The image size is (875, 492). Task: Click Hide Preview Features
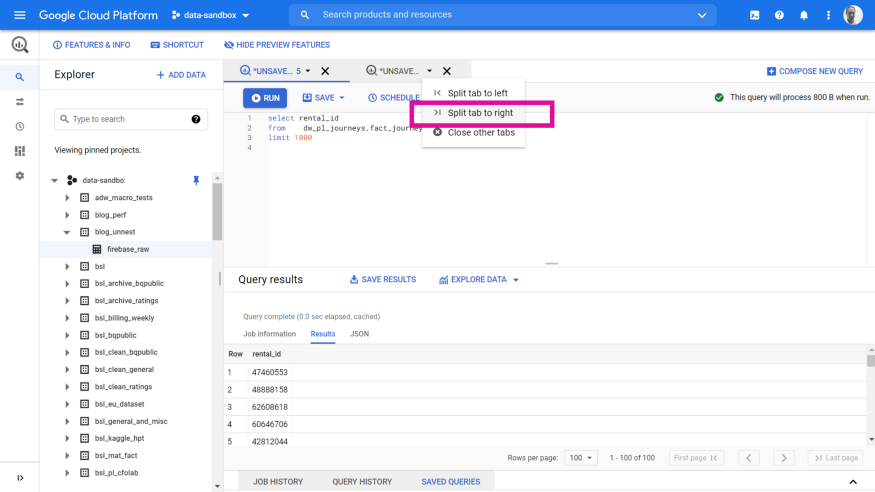277,45
